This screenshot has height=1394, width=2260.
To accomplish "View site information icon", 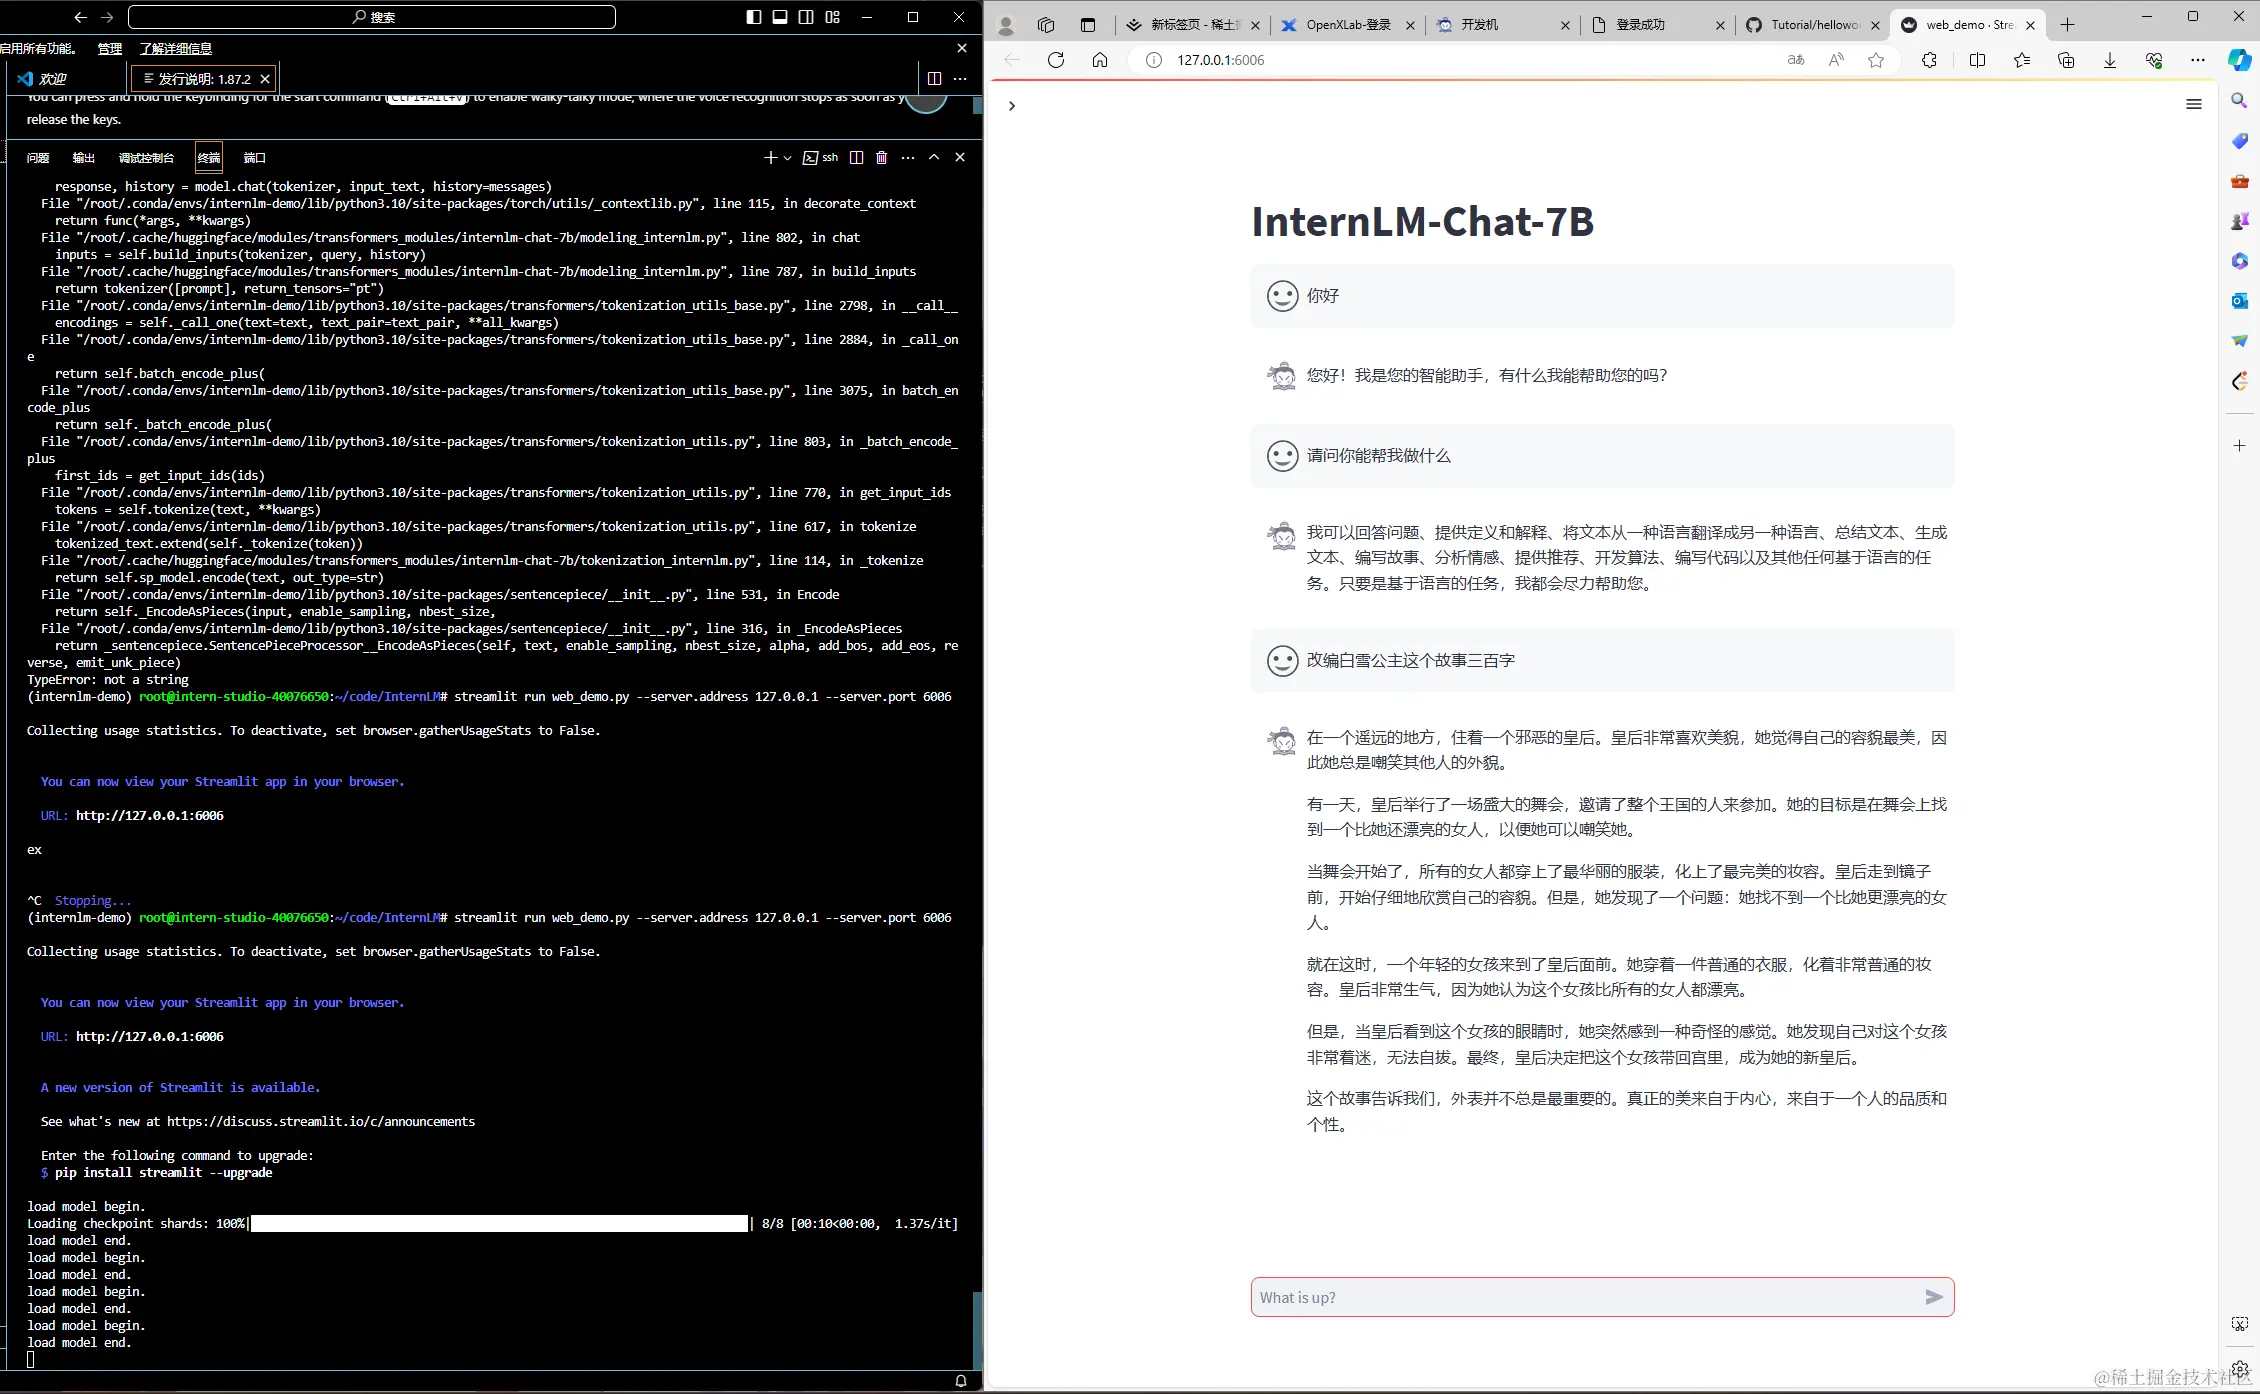I will click(1154, 60).
